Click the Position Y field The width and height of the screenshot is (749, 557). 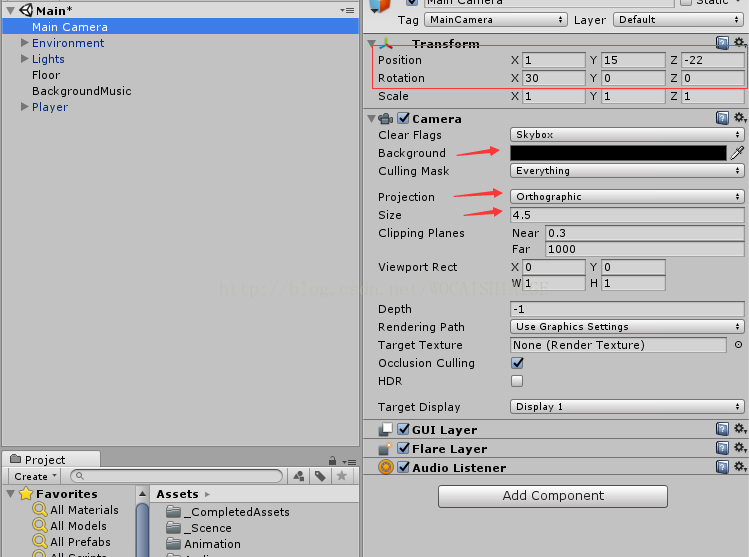pos(633,60)
